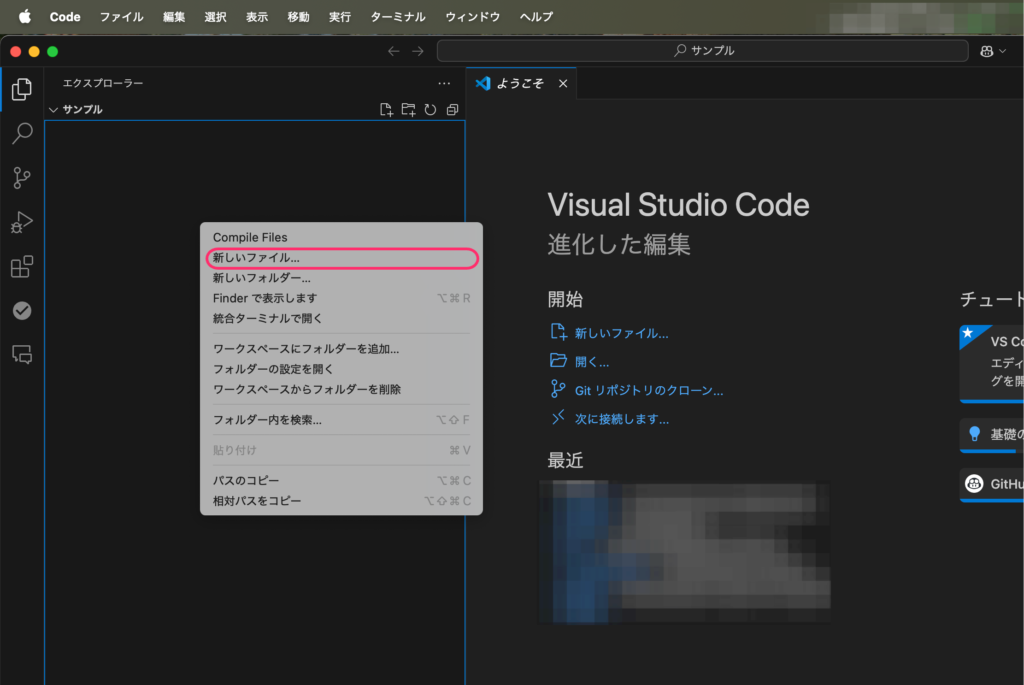
Task: Collapse all folders in Explorer
Action: [452, 110]
